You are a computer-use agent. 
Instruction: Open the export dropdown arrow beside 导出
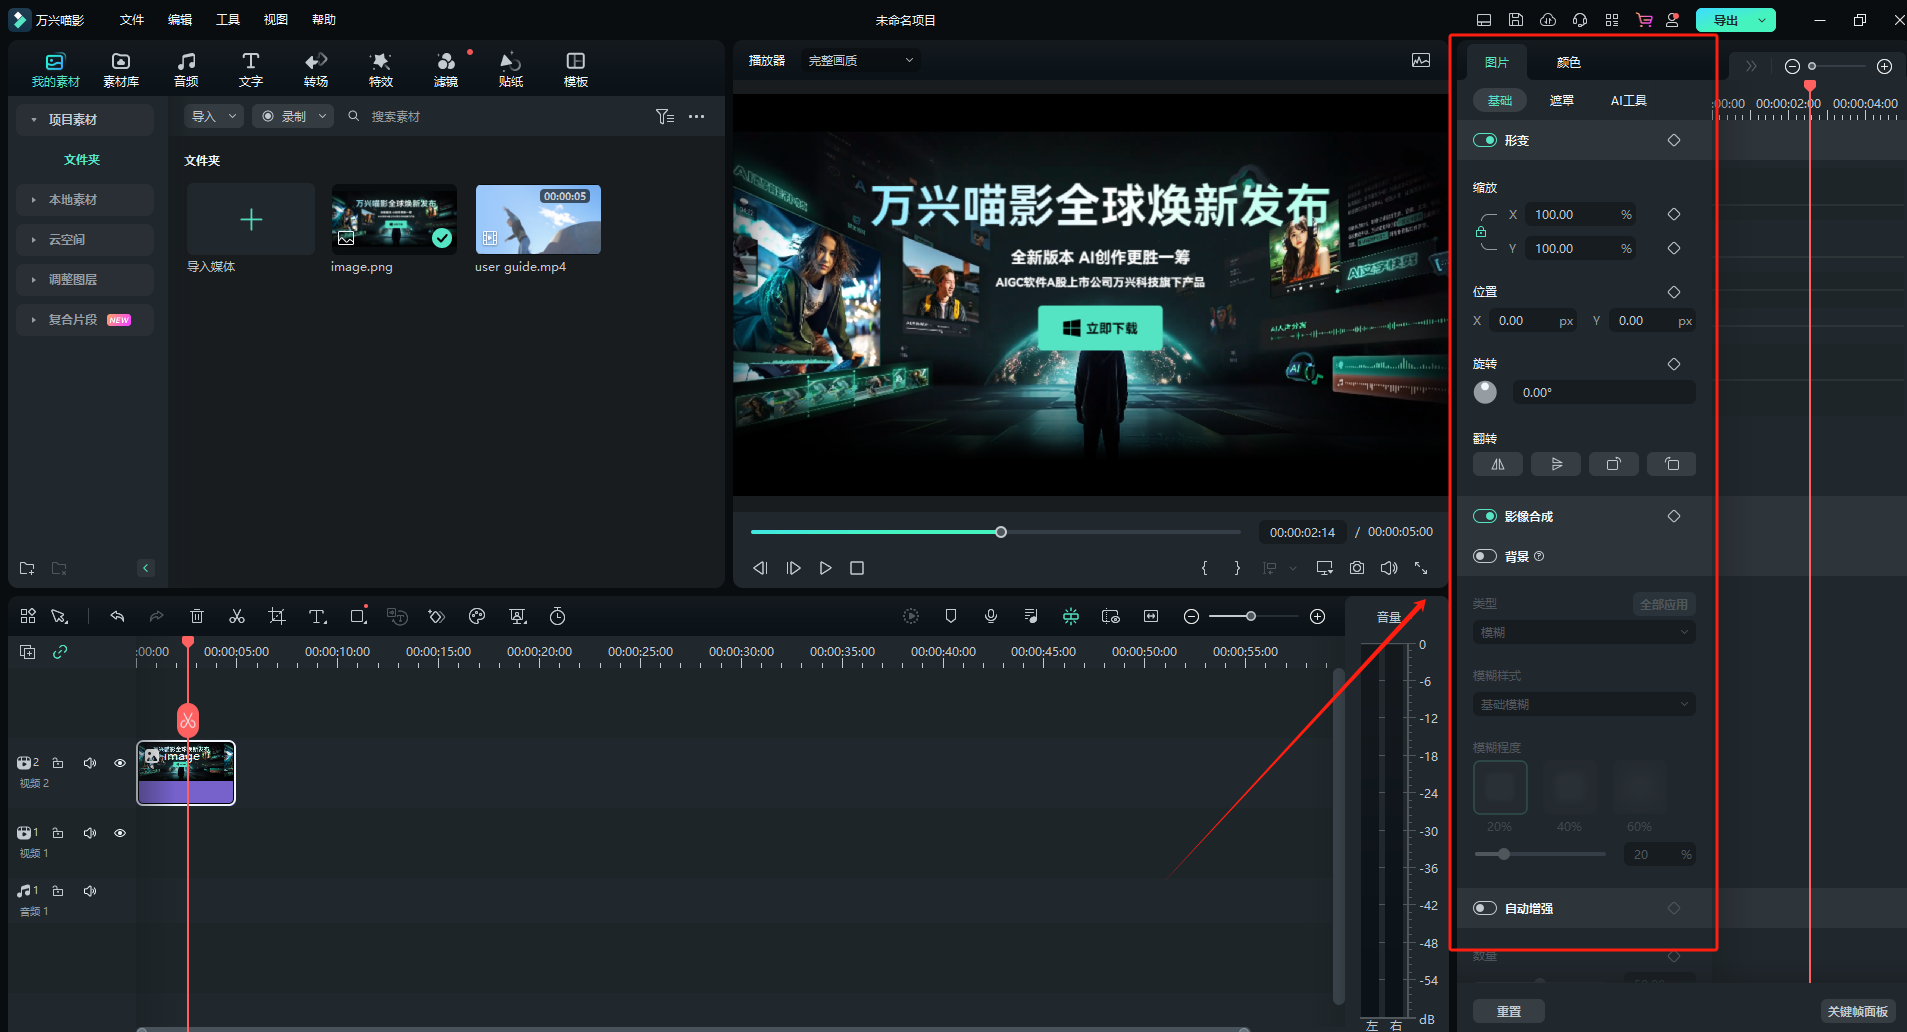[x=1762, y=20]
